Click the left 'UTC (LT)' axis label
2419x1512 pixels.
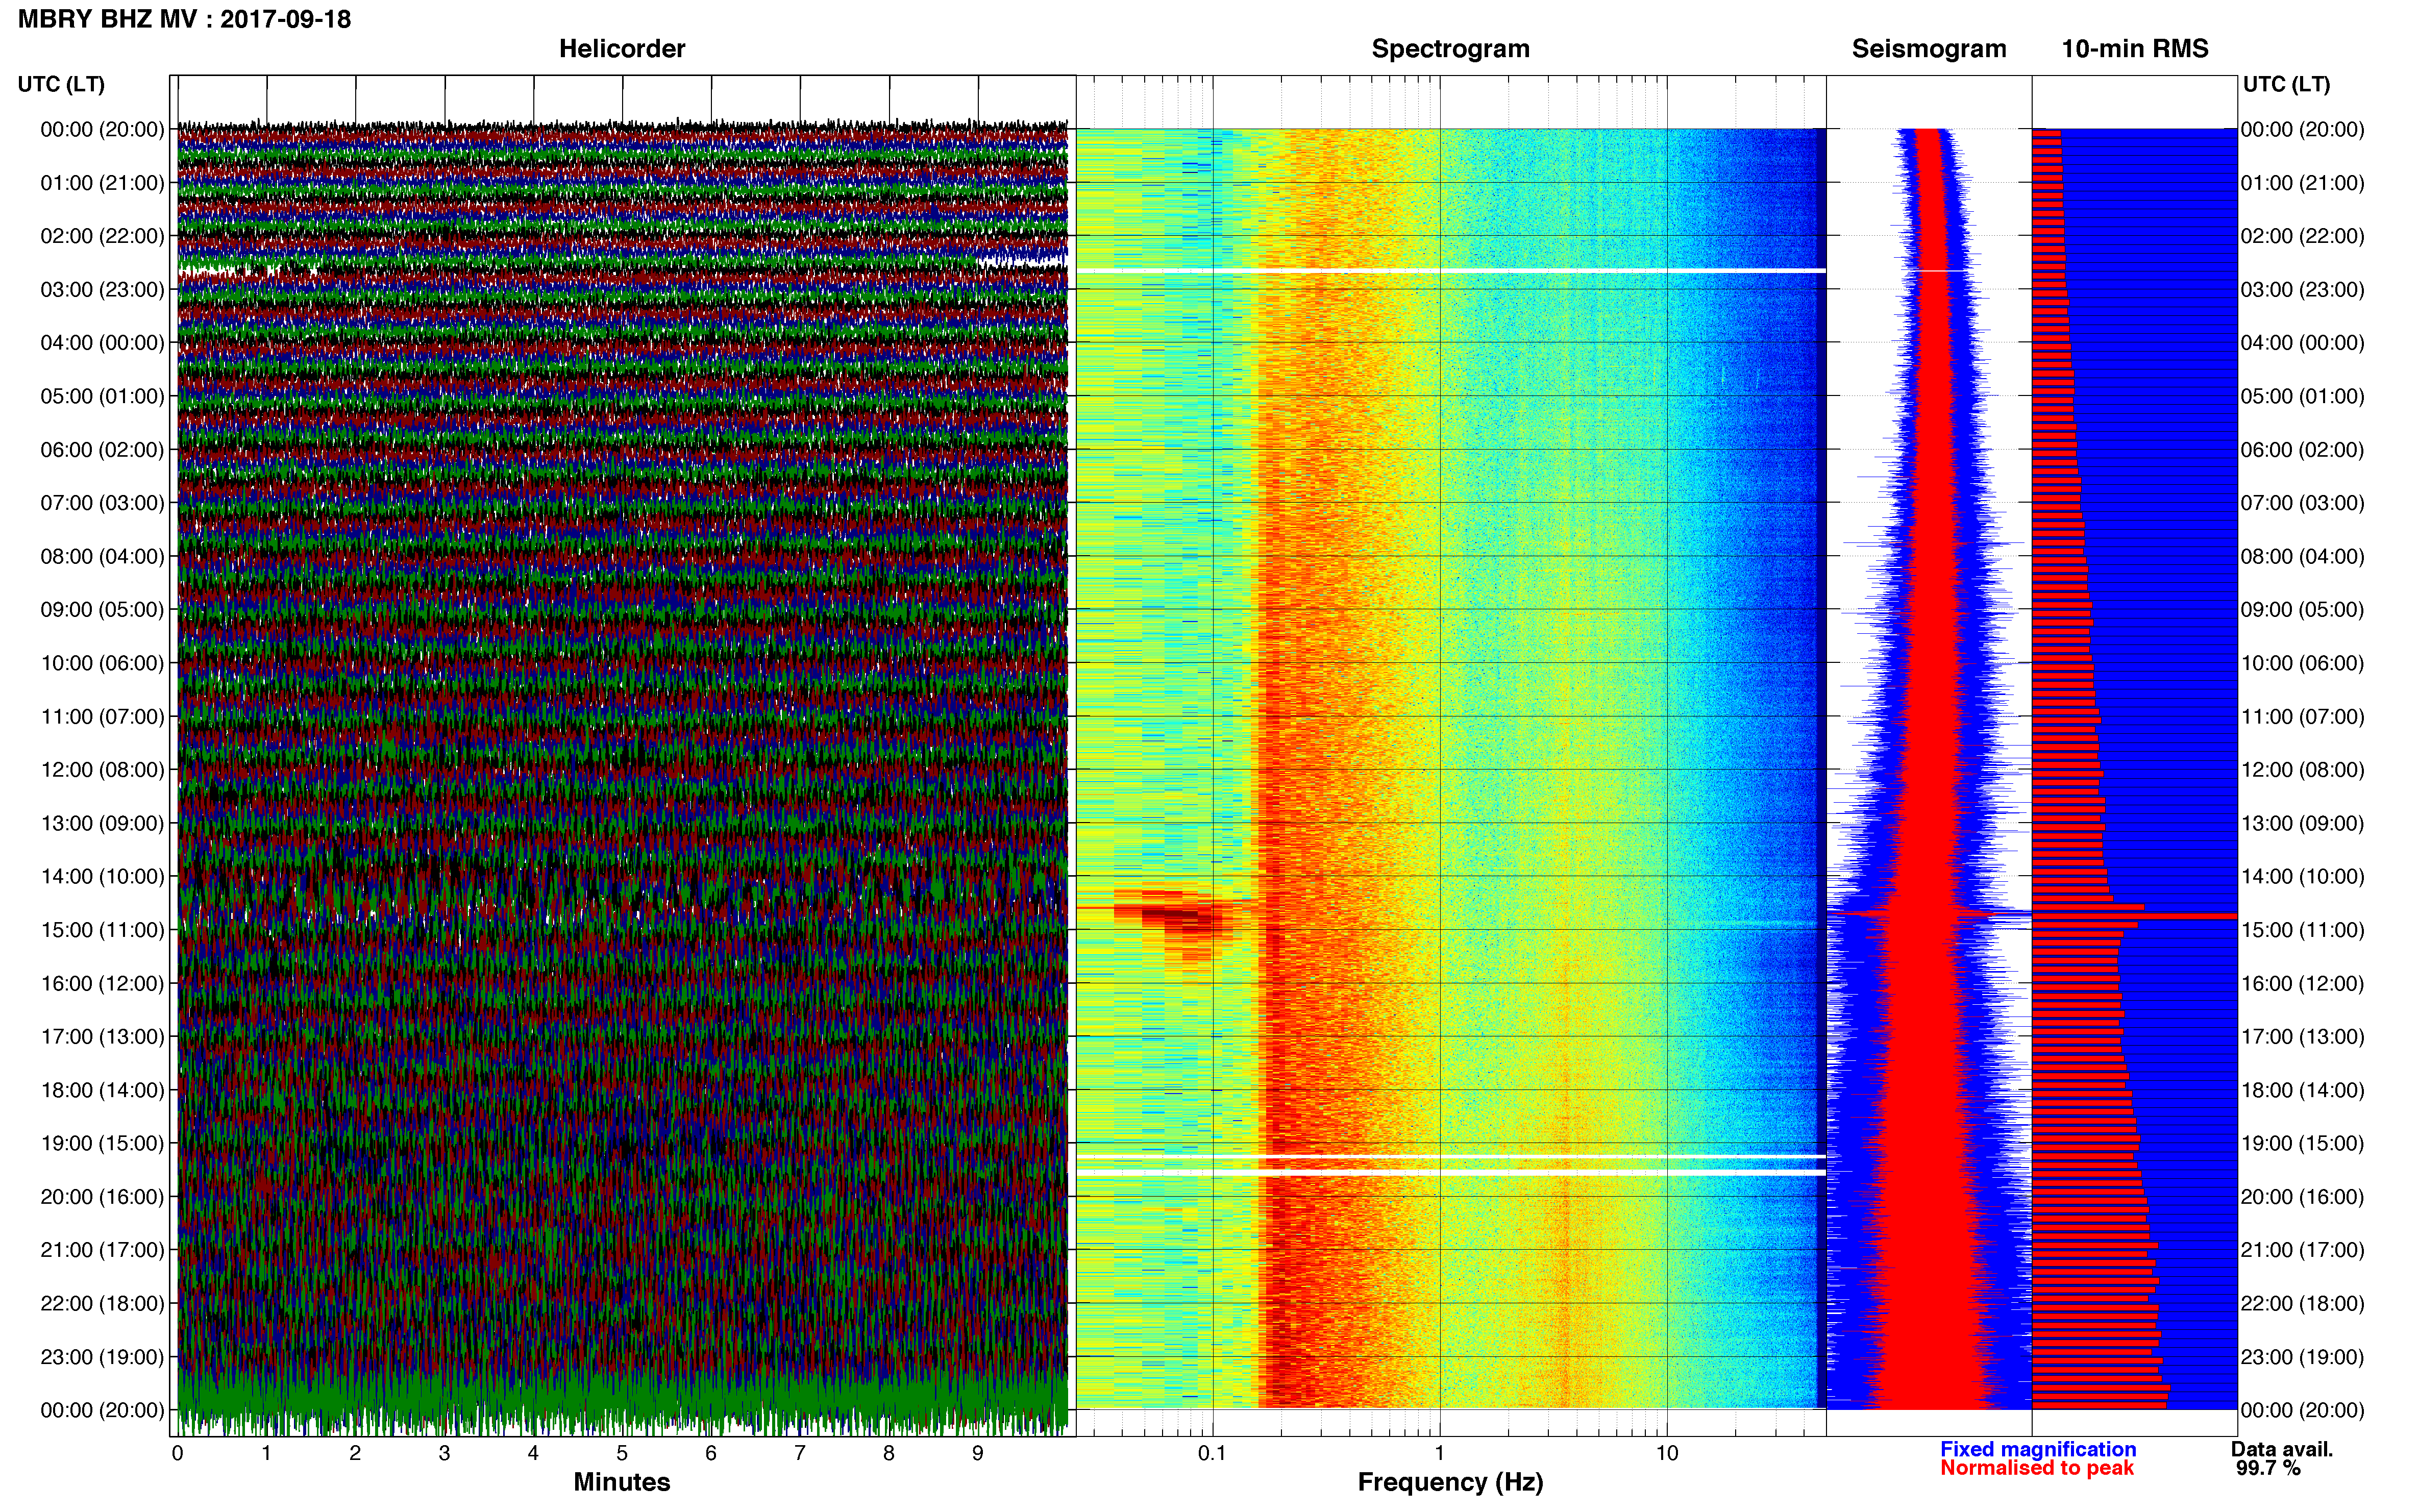[x=61, y=84]
